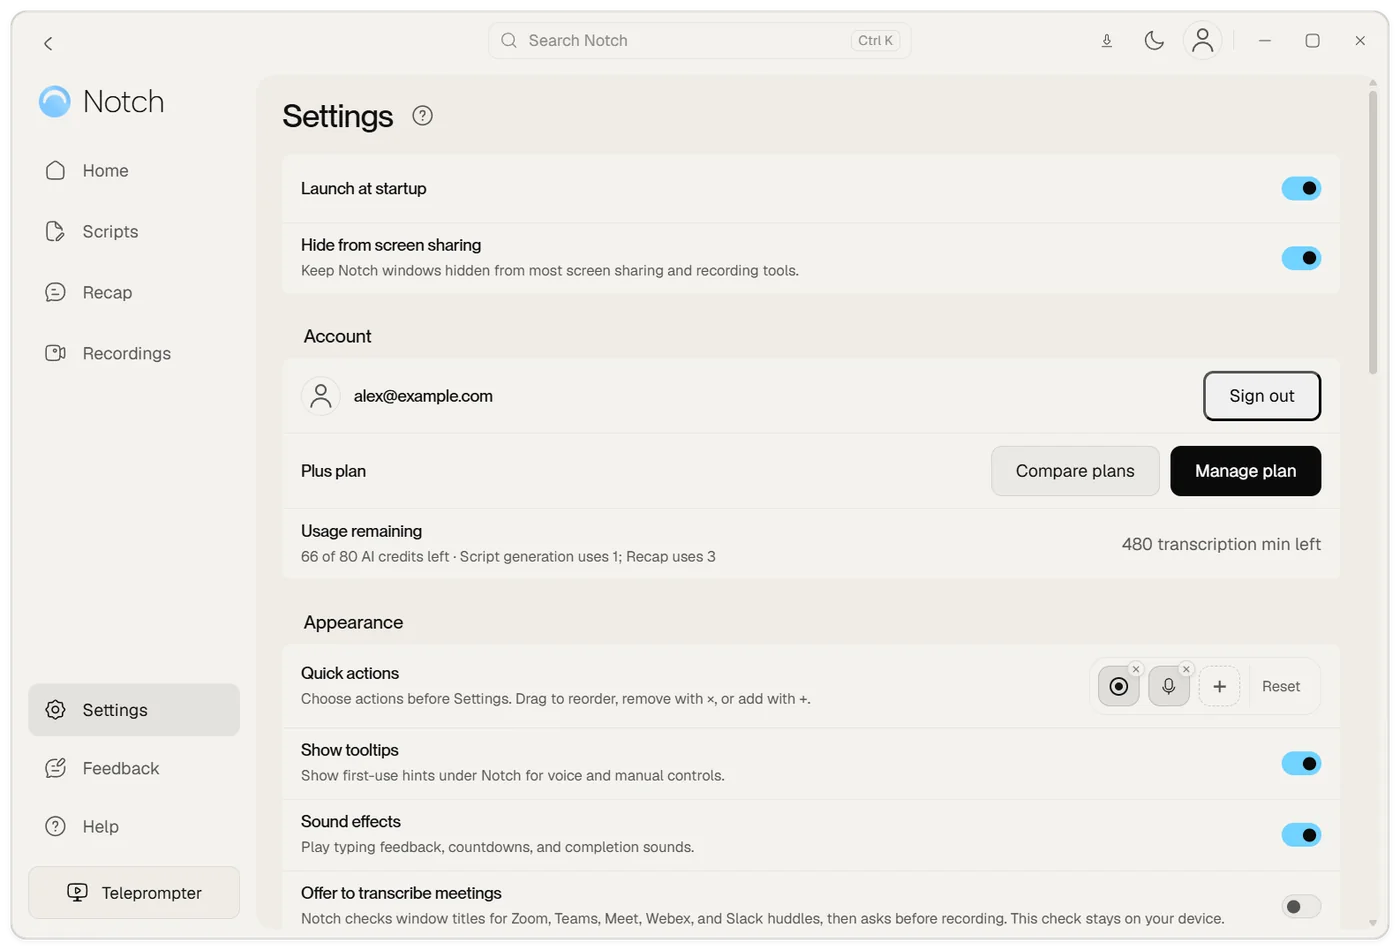Select Settings in the sidebar
The height and width of the screenshot is (950, 1400).
pos(134,710)
